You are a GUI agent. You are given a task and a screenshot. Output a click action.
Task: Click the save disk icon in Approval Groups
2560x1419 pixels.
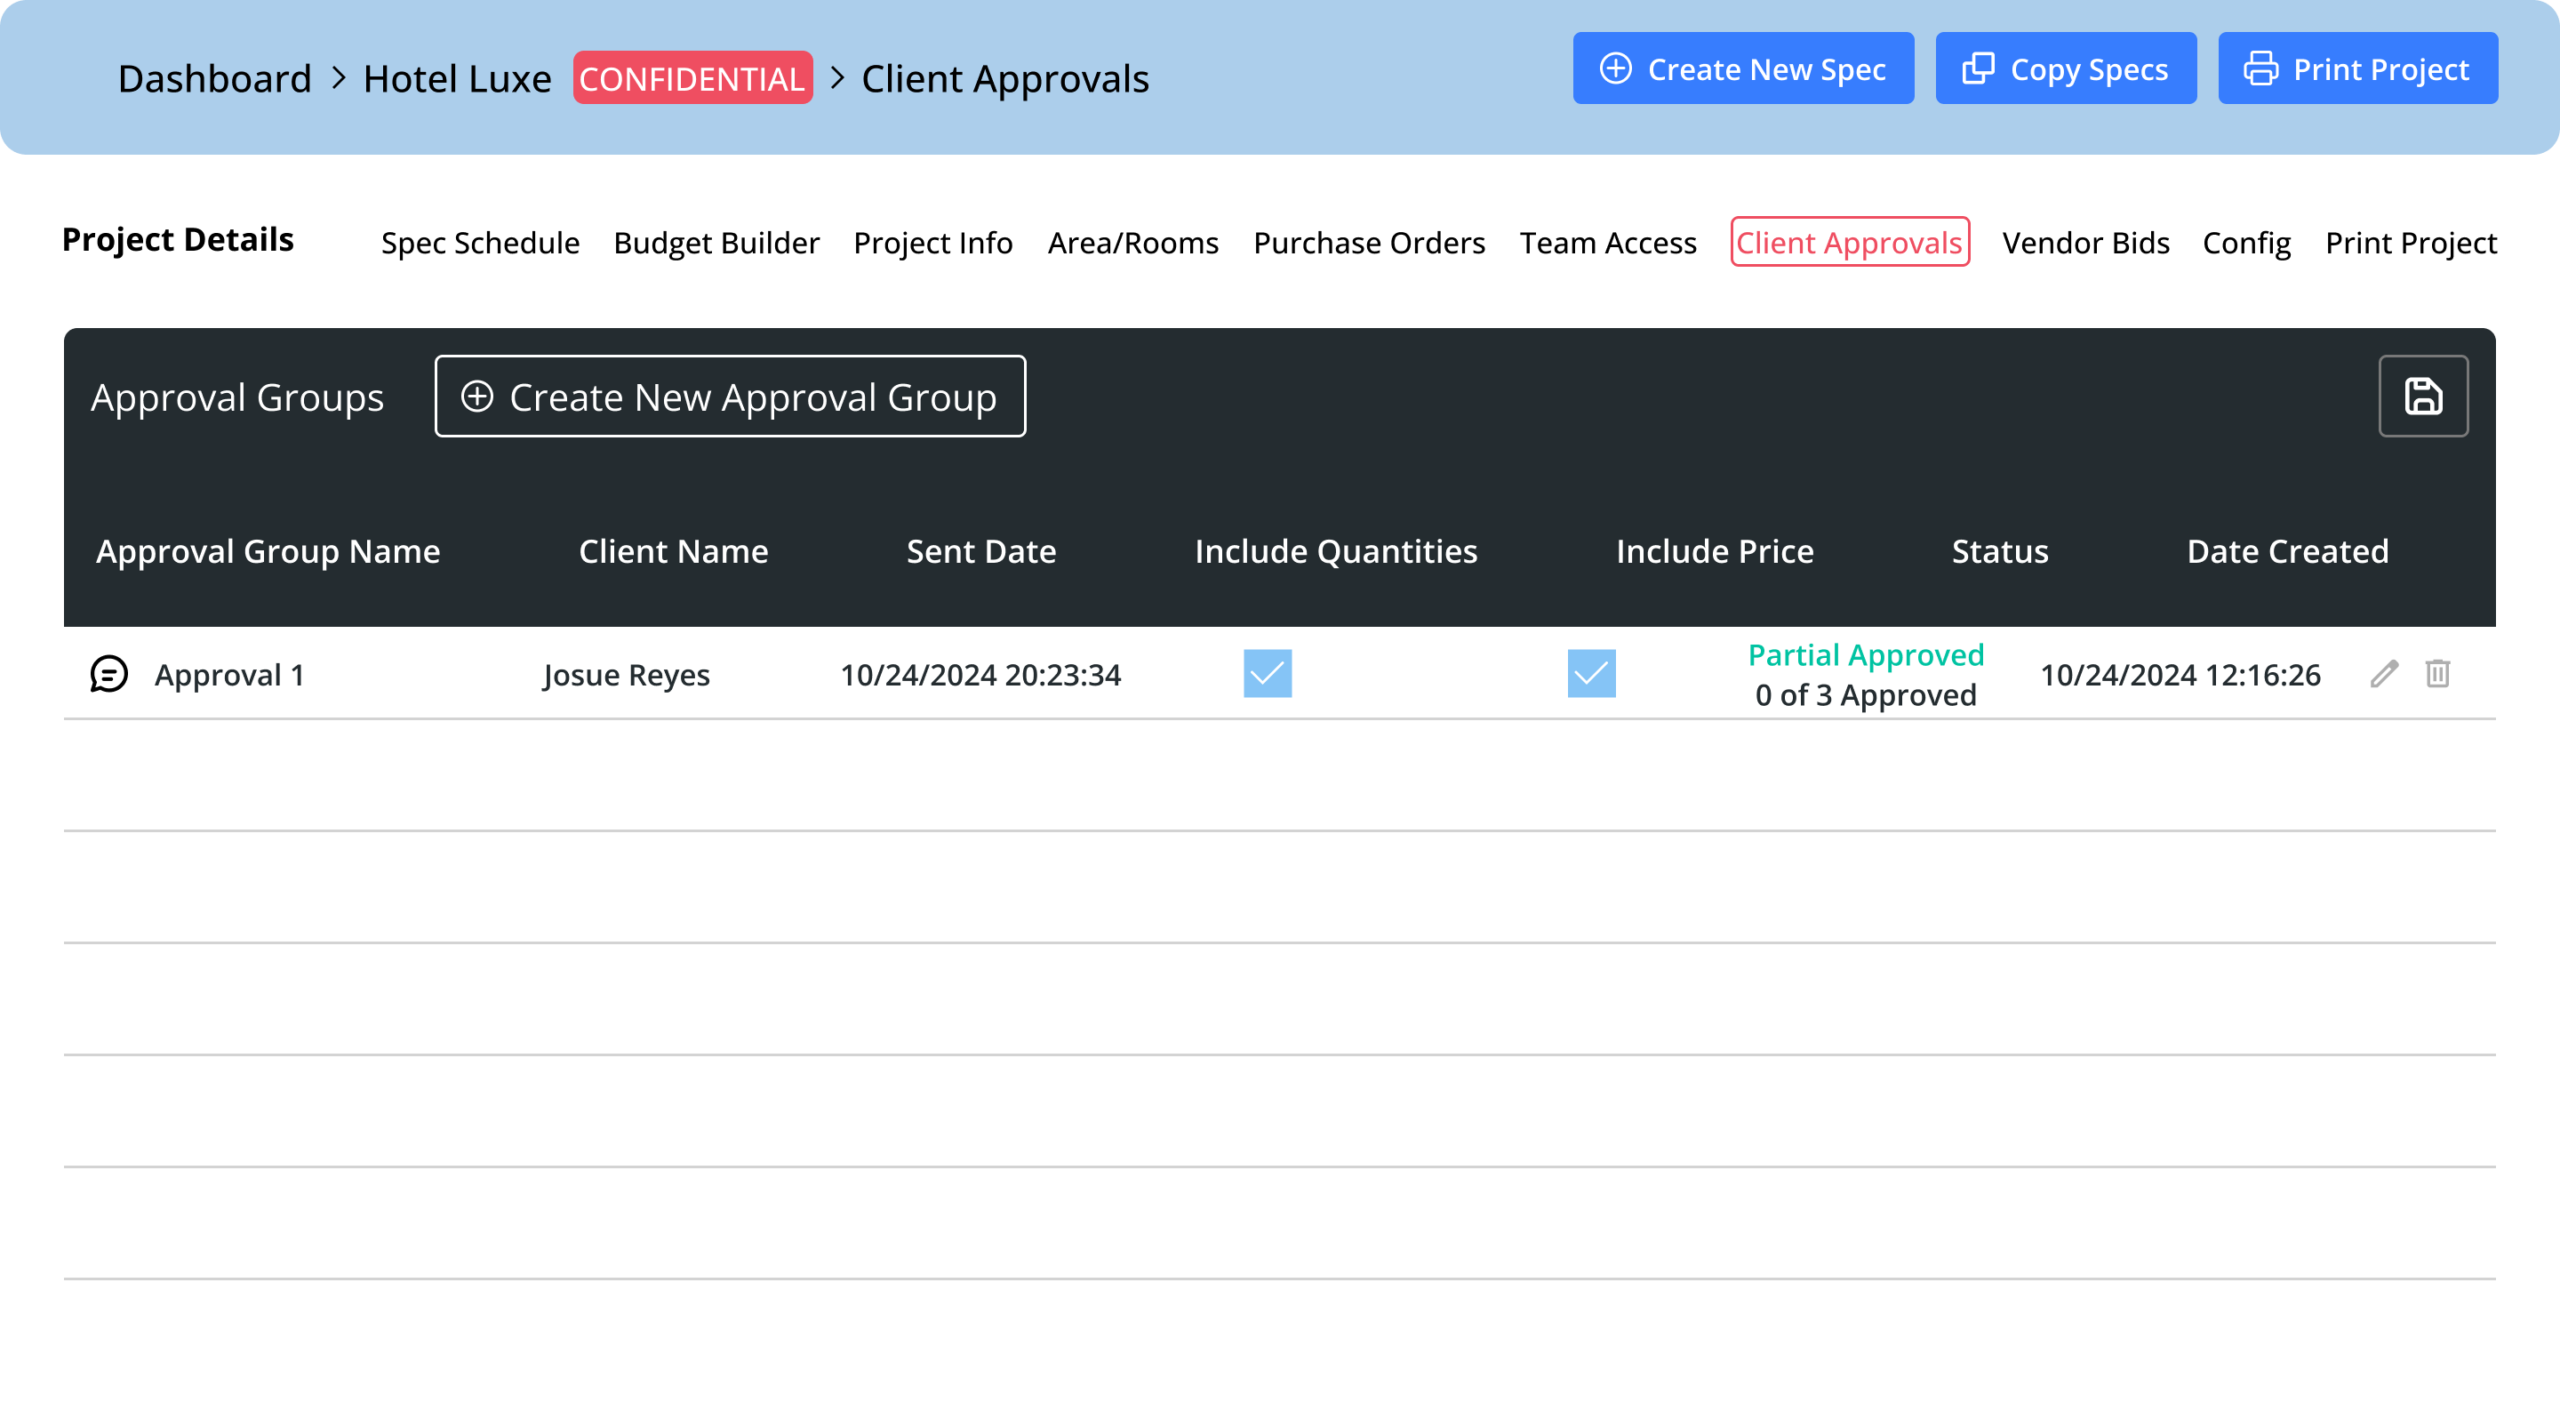point(2423,397)
